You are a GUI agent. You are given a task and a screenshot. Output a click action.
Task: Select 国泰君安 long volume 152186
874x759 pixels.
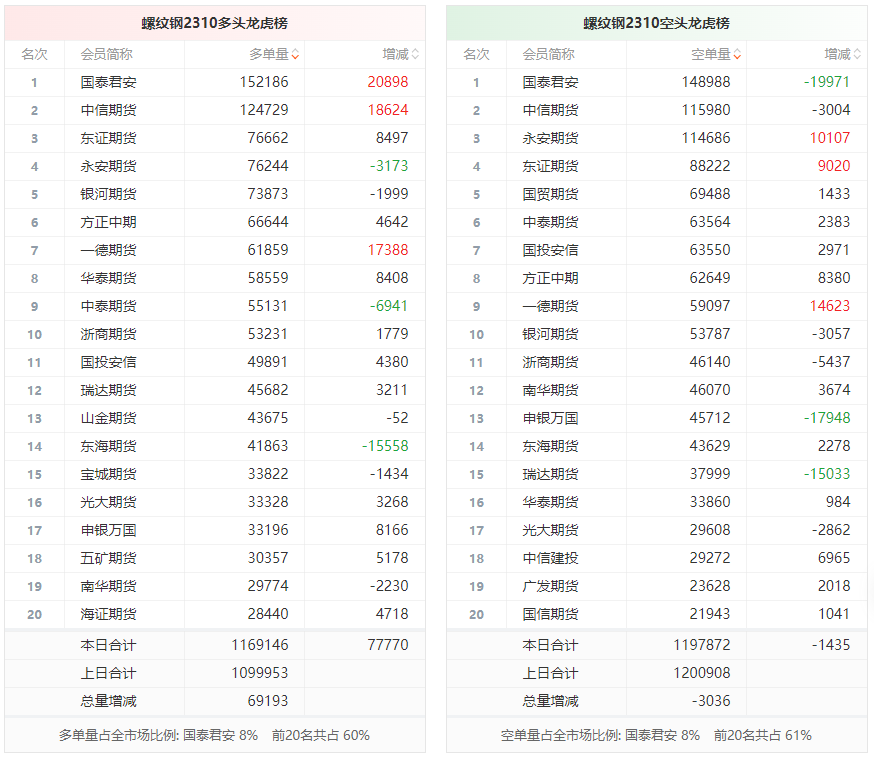click(x=264, y=82)
